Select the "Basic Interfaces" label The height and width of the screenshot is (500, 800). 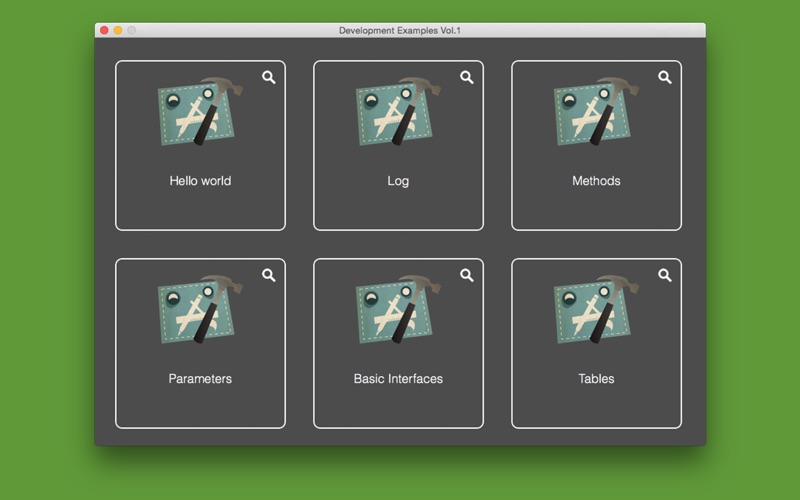tap(398, 379)
